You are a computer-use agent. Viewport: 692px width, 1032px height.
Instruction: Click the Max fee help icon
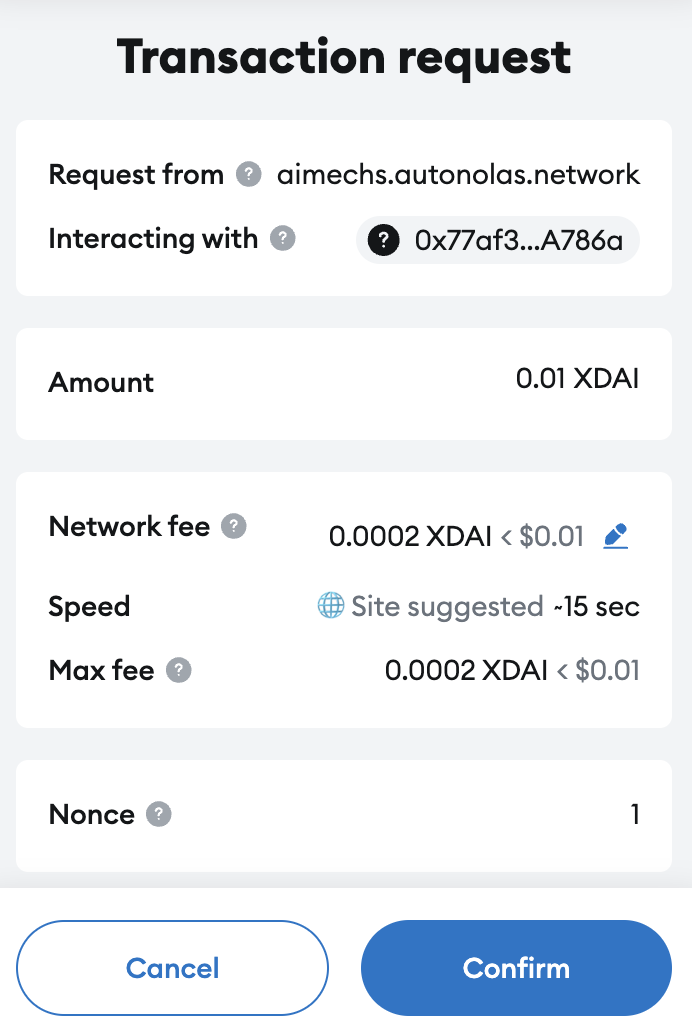pos(178,671)
